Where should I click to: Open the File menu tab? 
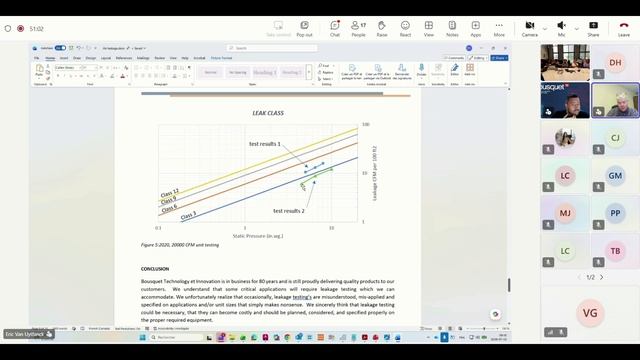pyautogui.click(x=37, y=58)
